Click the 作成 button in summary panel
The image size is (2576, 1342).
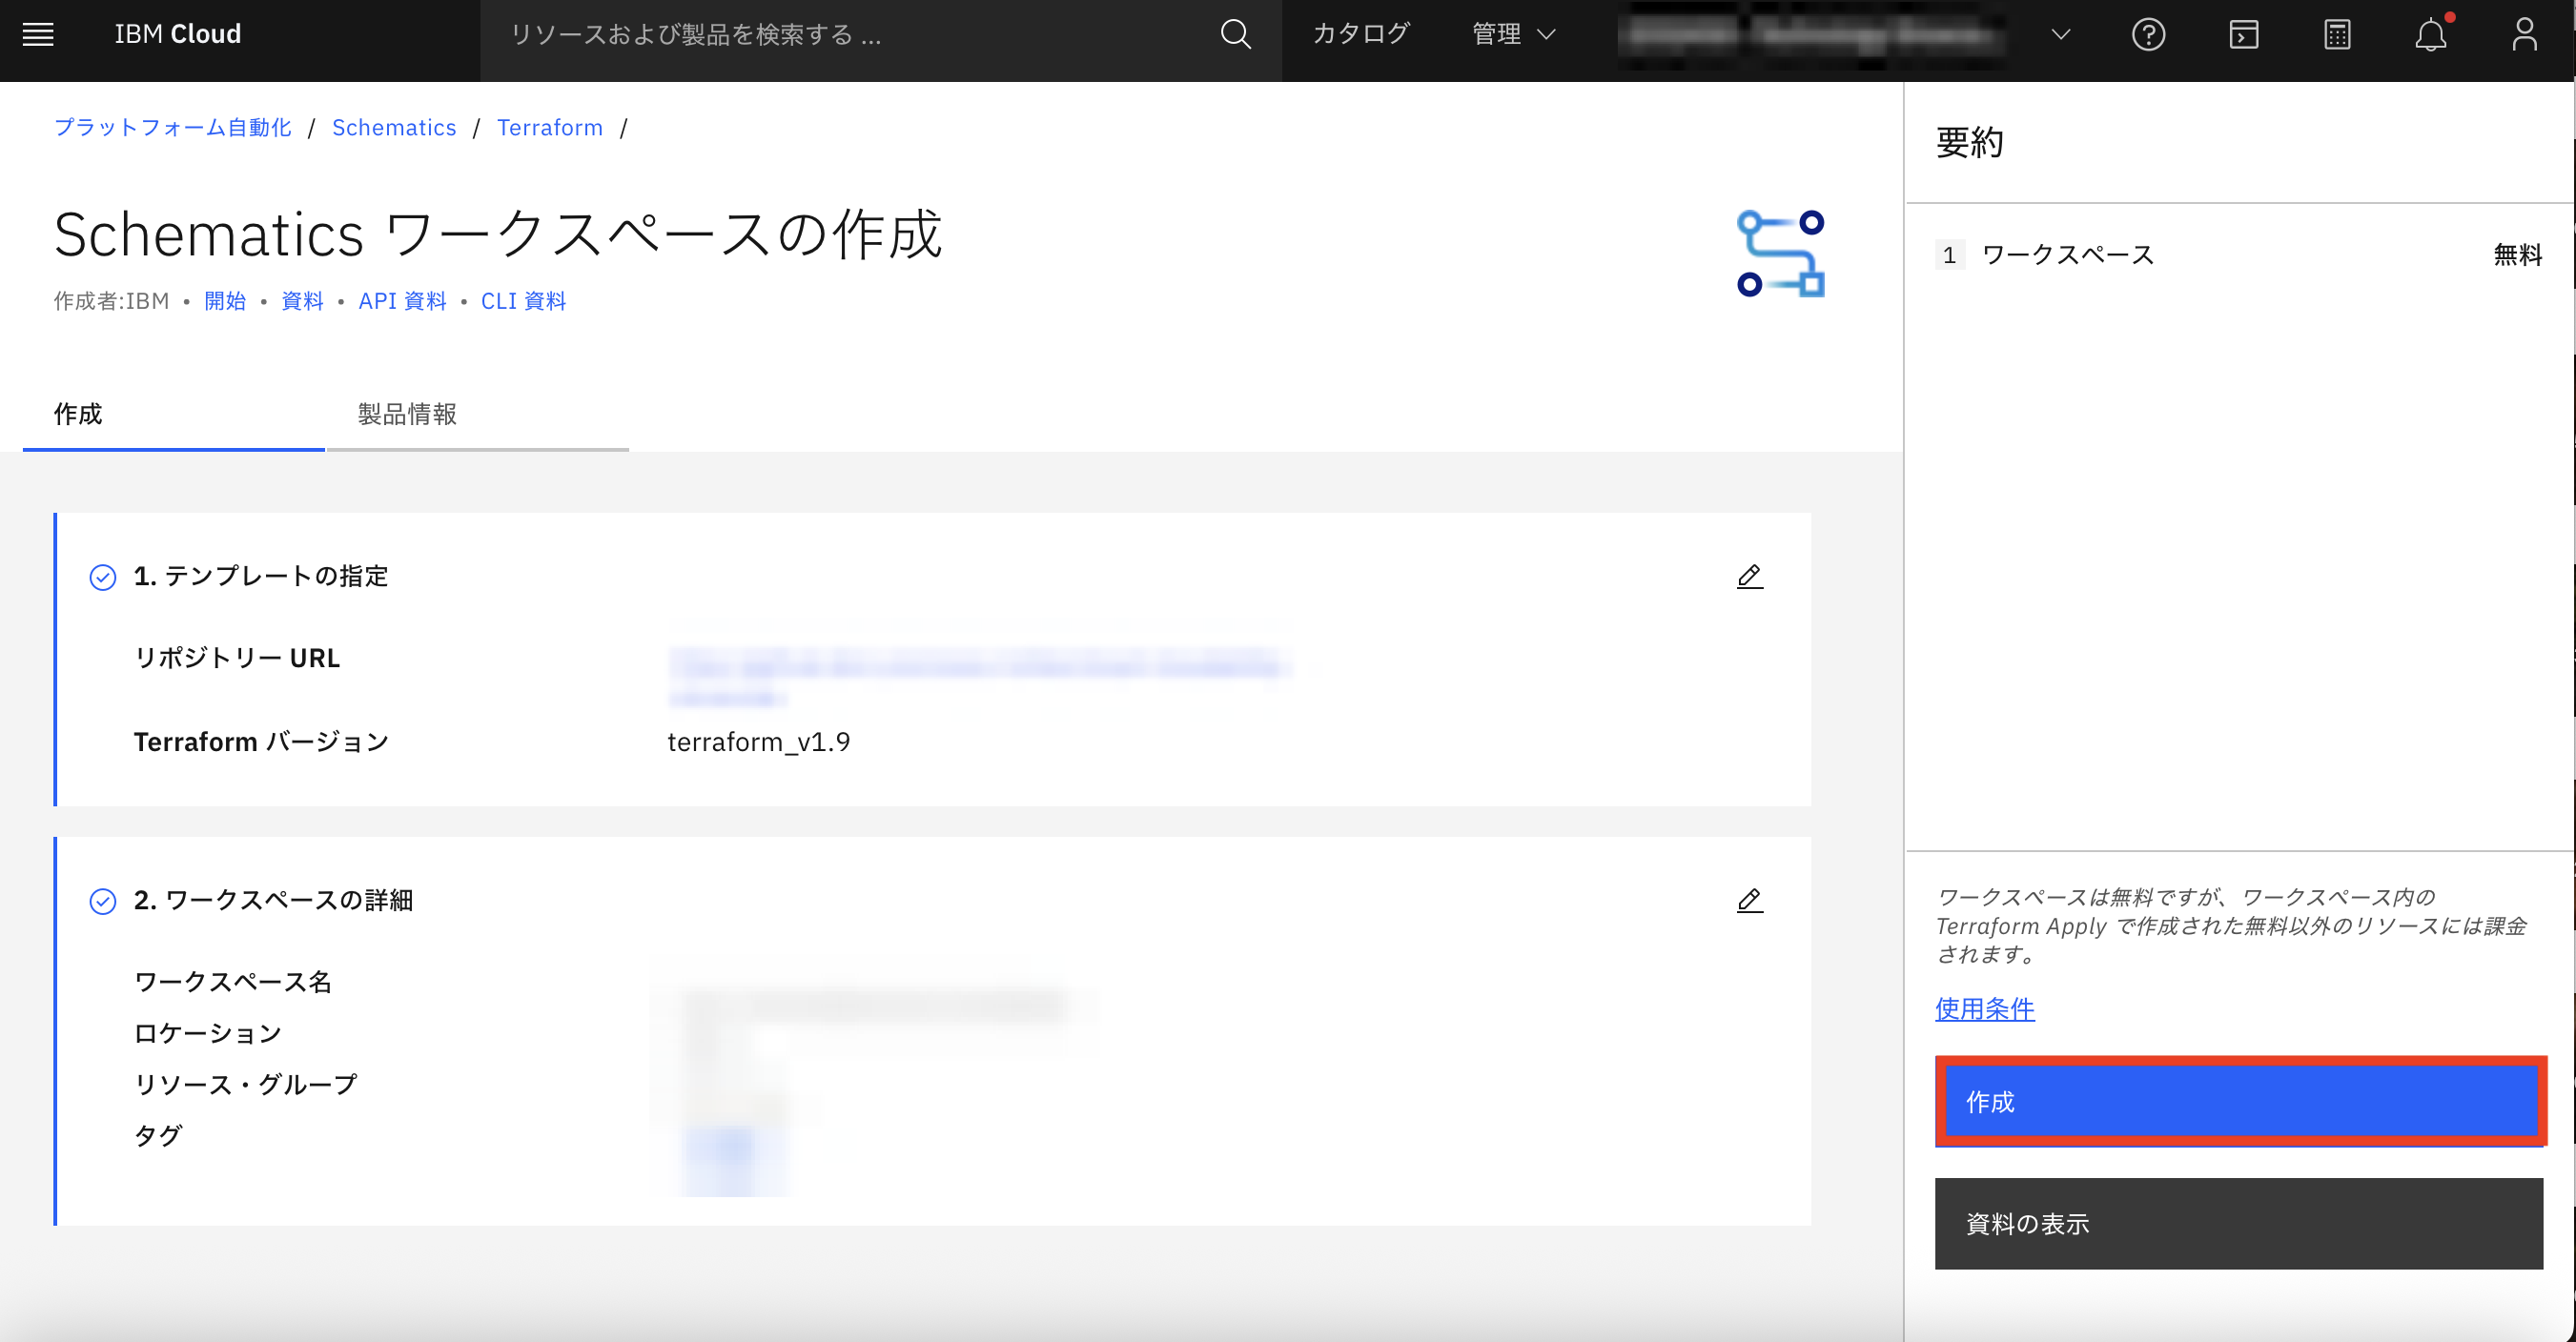click(x=2239, y=1101)
